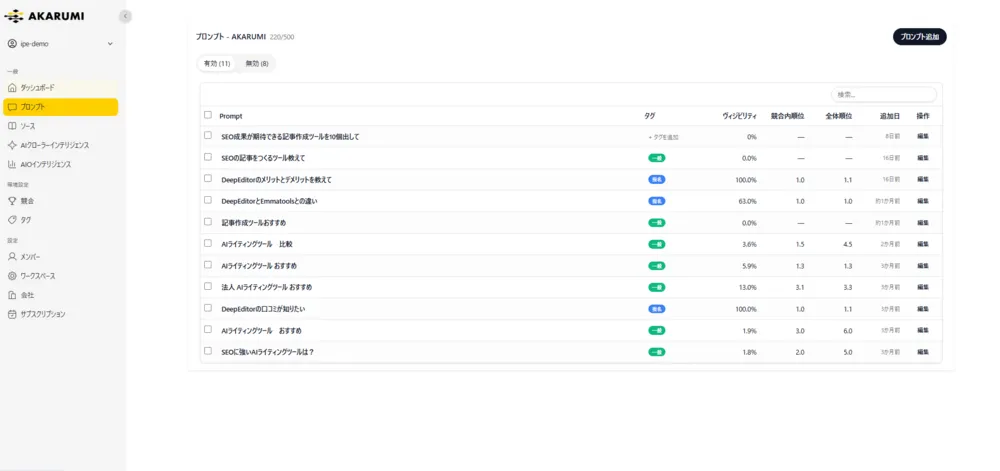Viewport: 1000px width, 471px height.
Task: Click the AIクローラーインテリジェンス sparkle icon
Action: (12, 145)
